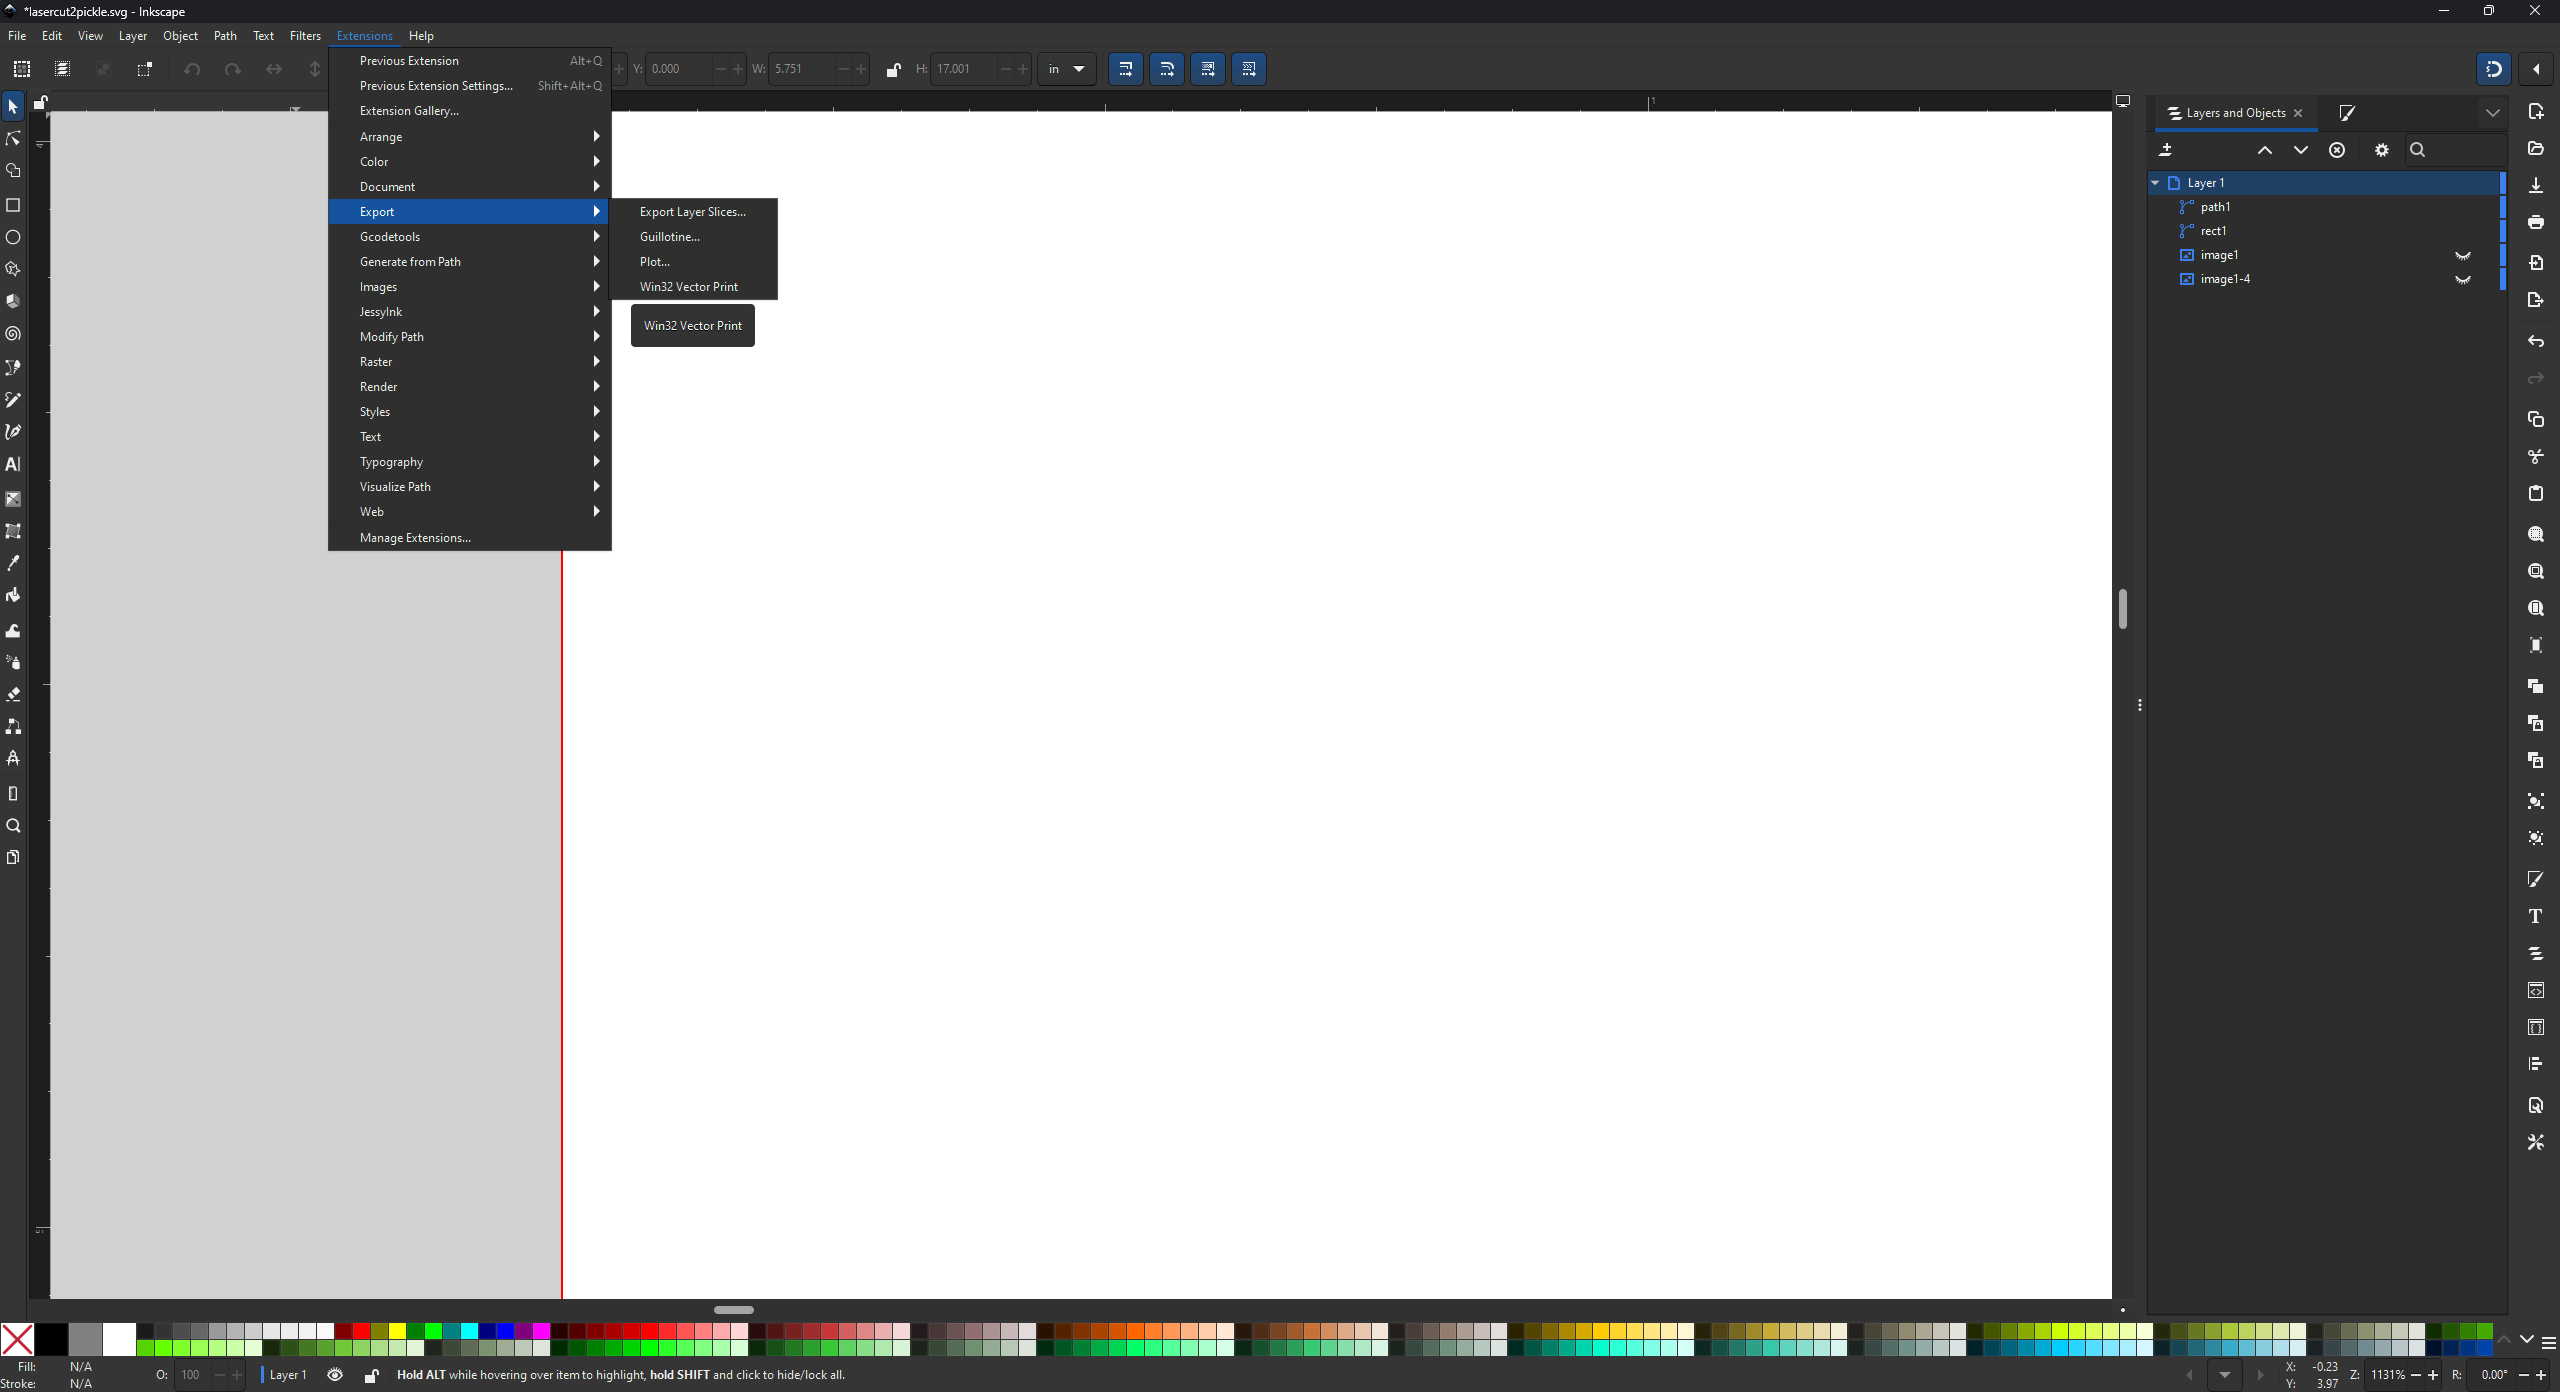Viewport: 2560px width, 1392px height.
Task: Select the Color Picker dropper tool
Action: pyautogui.click(x=13, y=563)
